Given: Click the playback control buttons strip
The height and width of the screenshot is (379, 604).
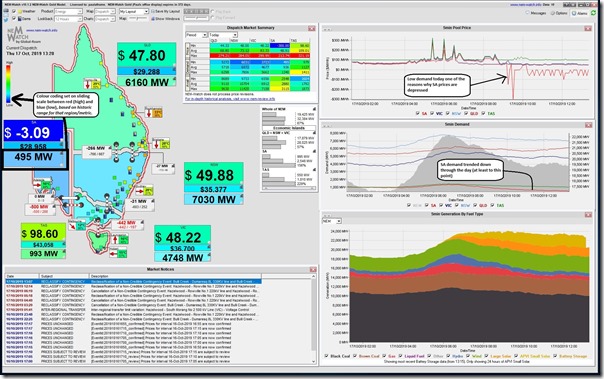Looking at the screenshot, I should point(196,12).
